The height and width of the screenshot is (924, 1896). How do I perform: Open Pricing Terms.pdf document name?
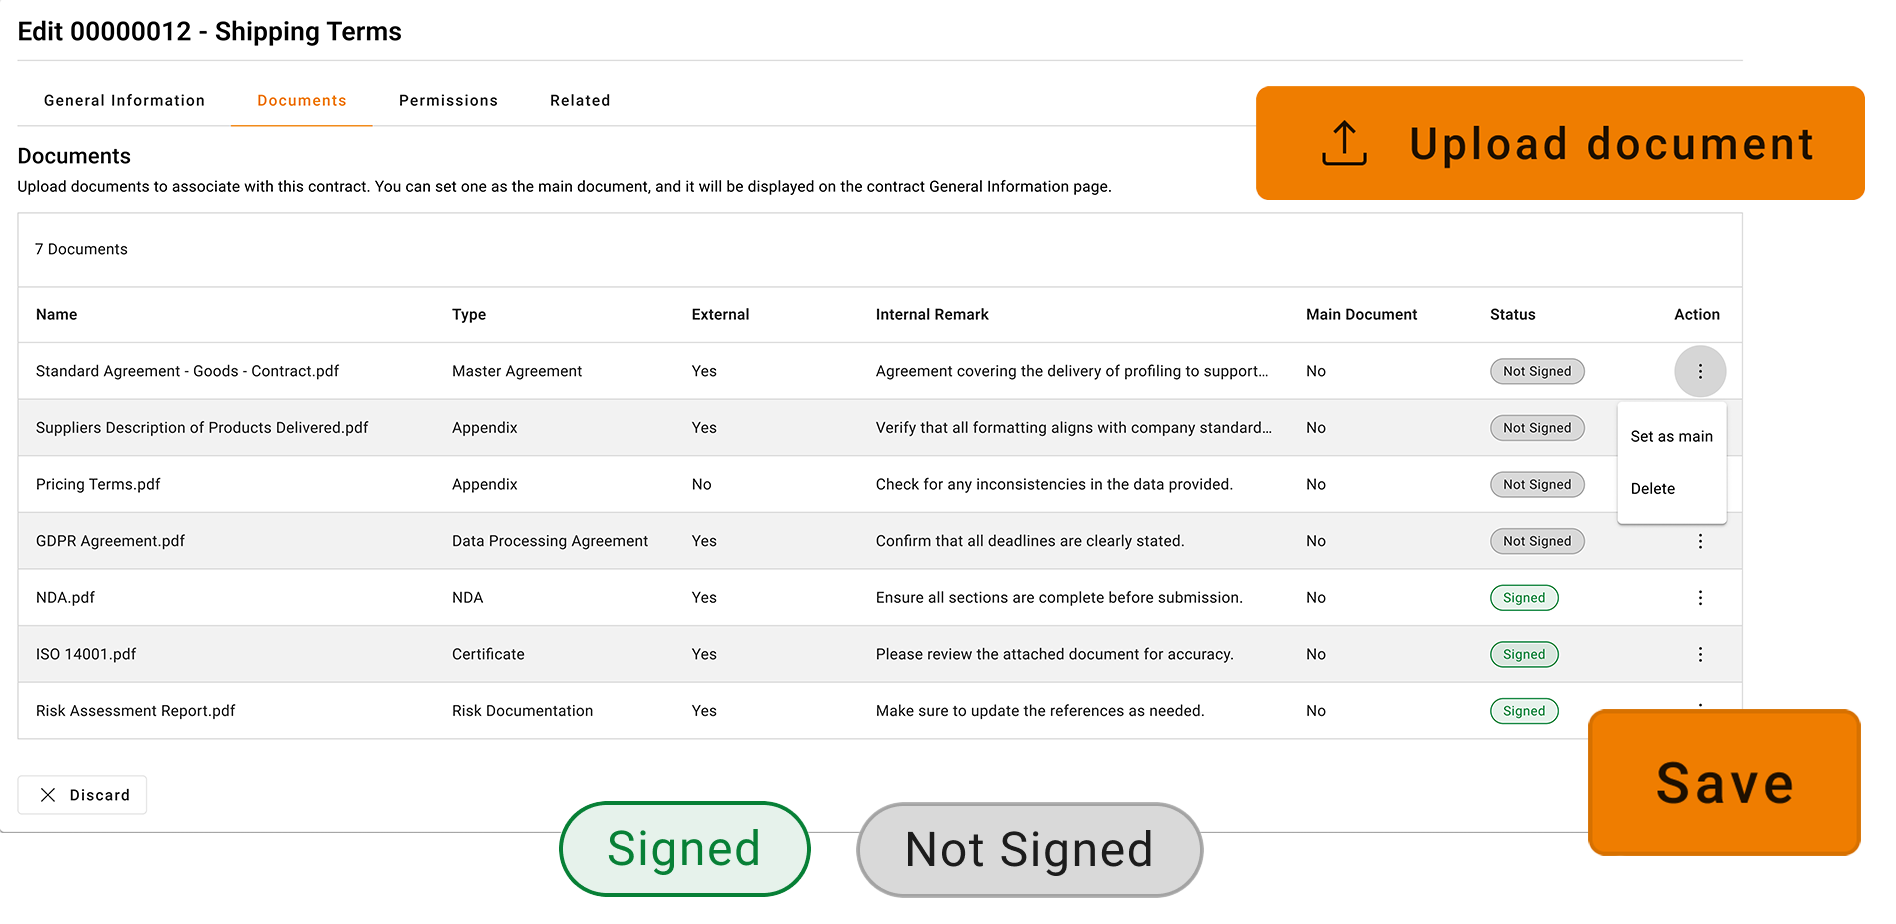click(x=98, y=485)
